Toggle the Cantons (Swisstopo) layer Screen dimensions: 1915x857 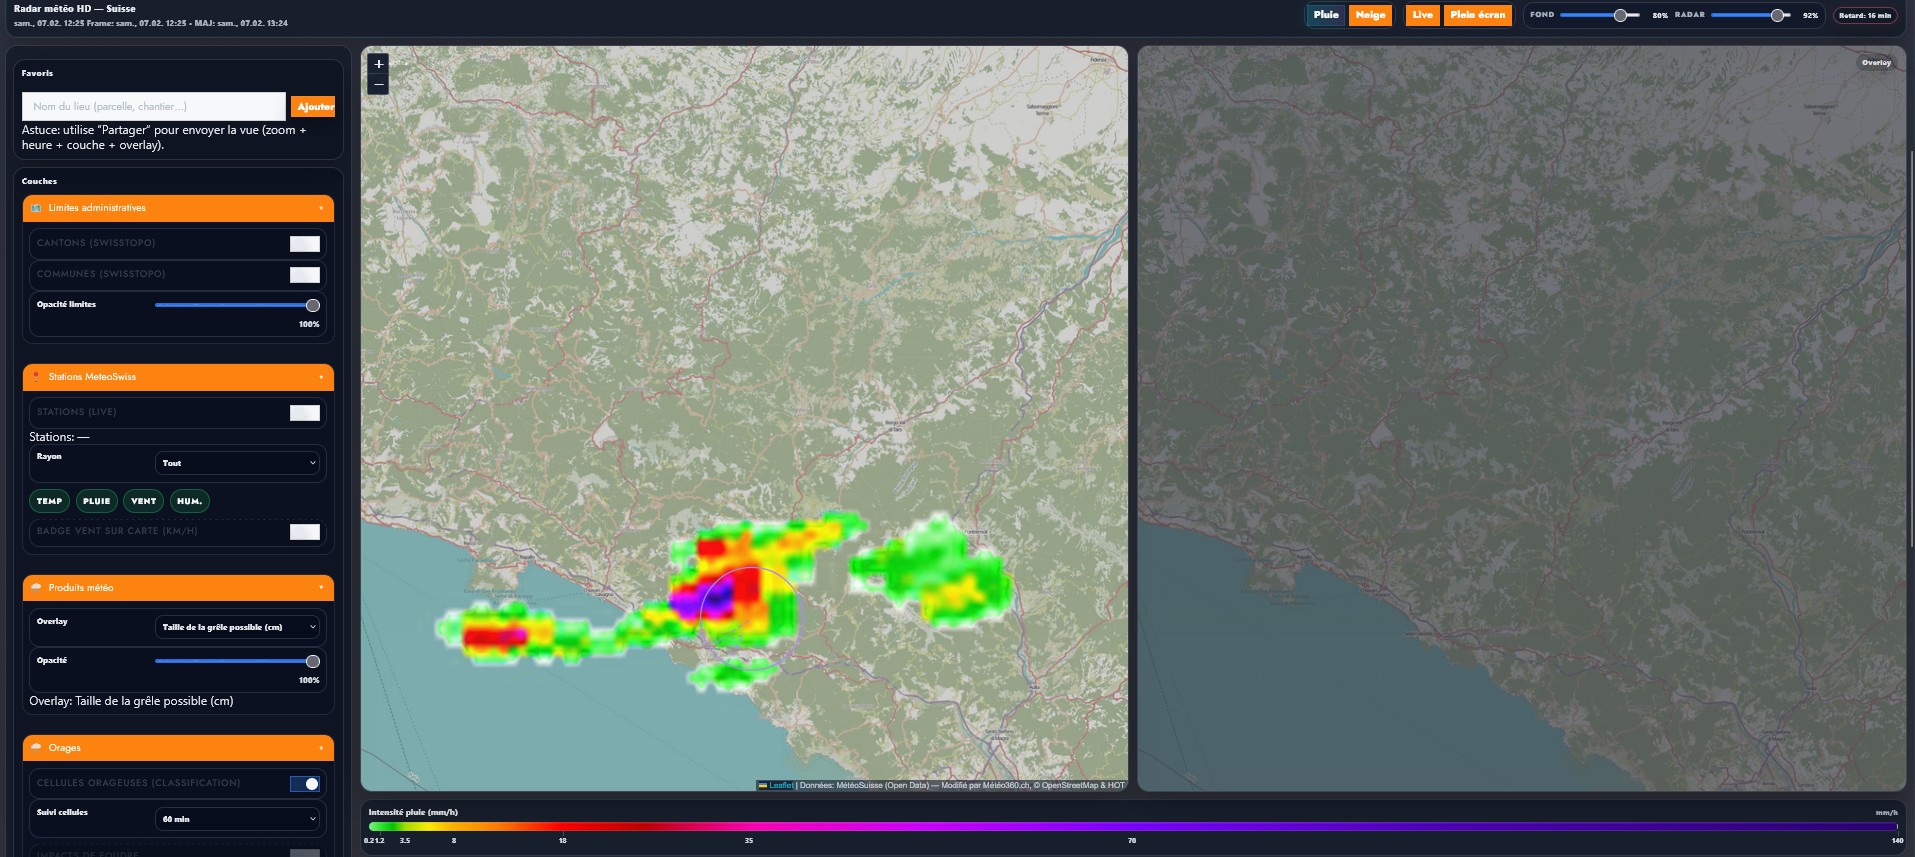tap(304, 244)
